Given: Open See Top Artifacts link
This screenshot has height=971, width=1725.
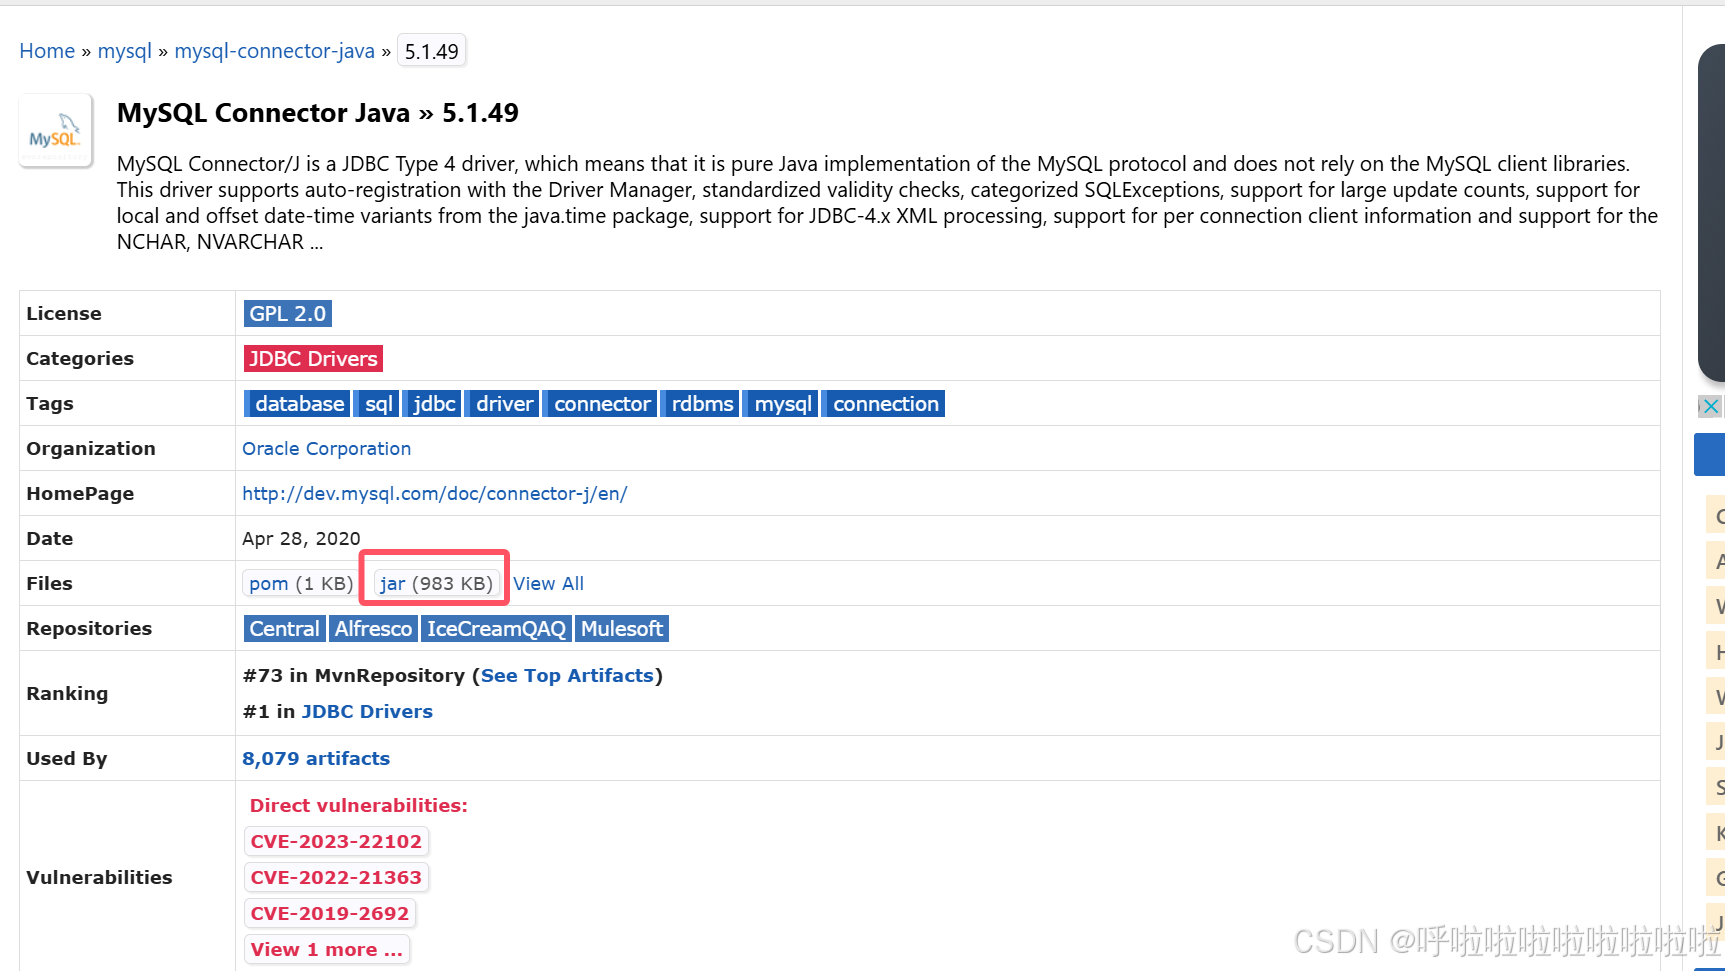Looking at the screenshot, I should coord(567,676).
